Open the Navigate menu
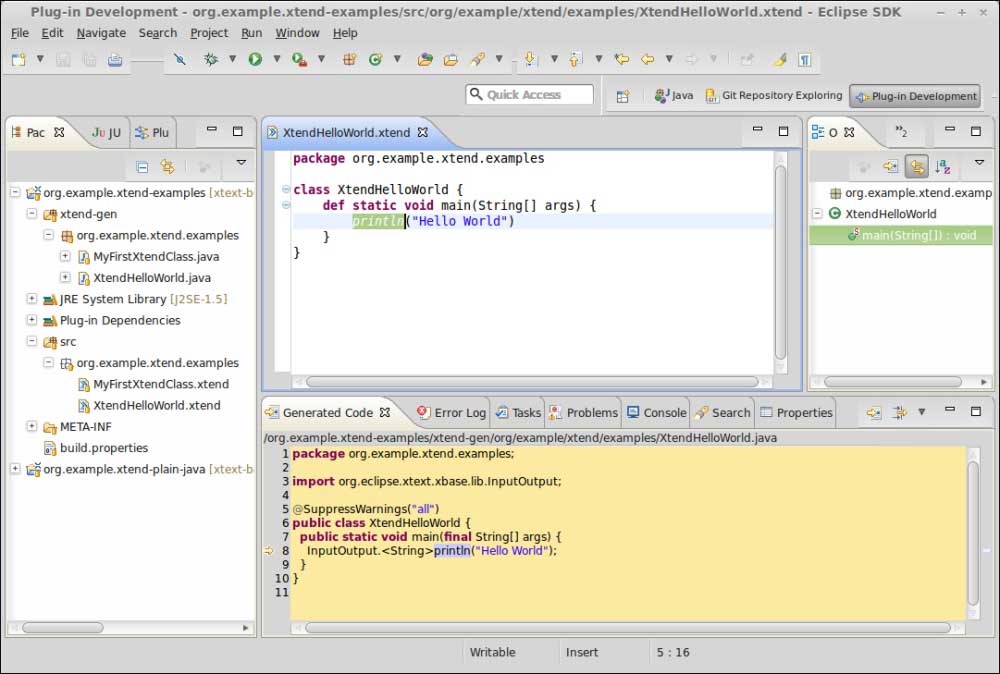This screenshot has height=674, width=1000. 101,33
